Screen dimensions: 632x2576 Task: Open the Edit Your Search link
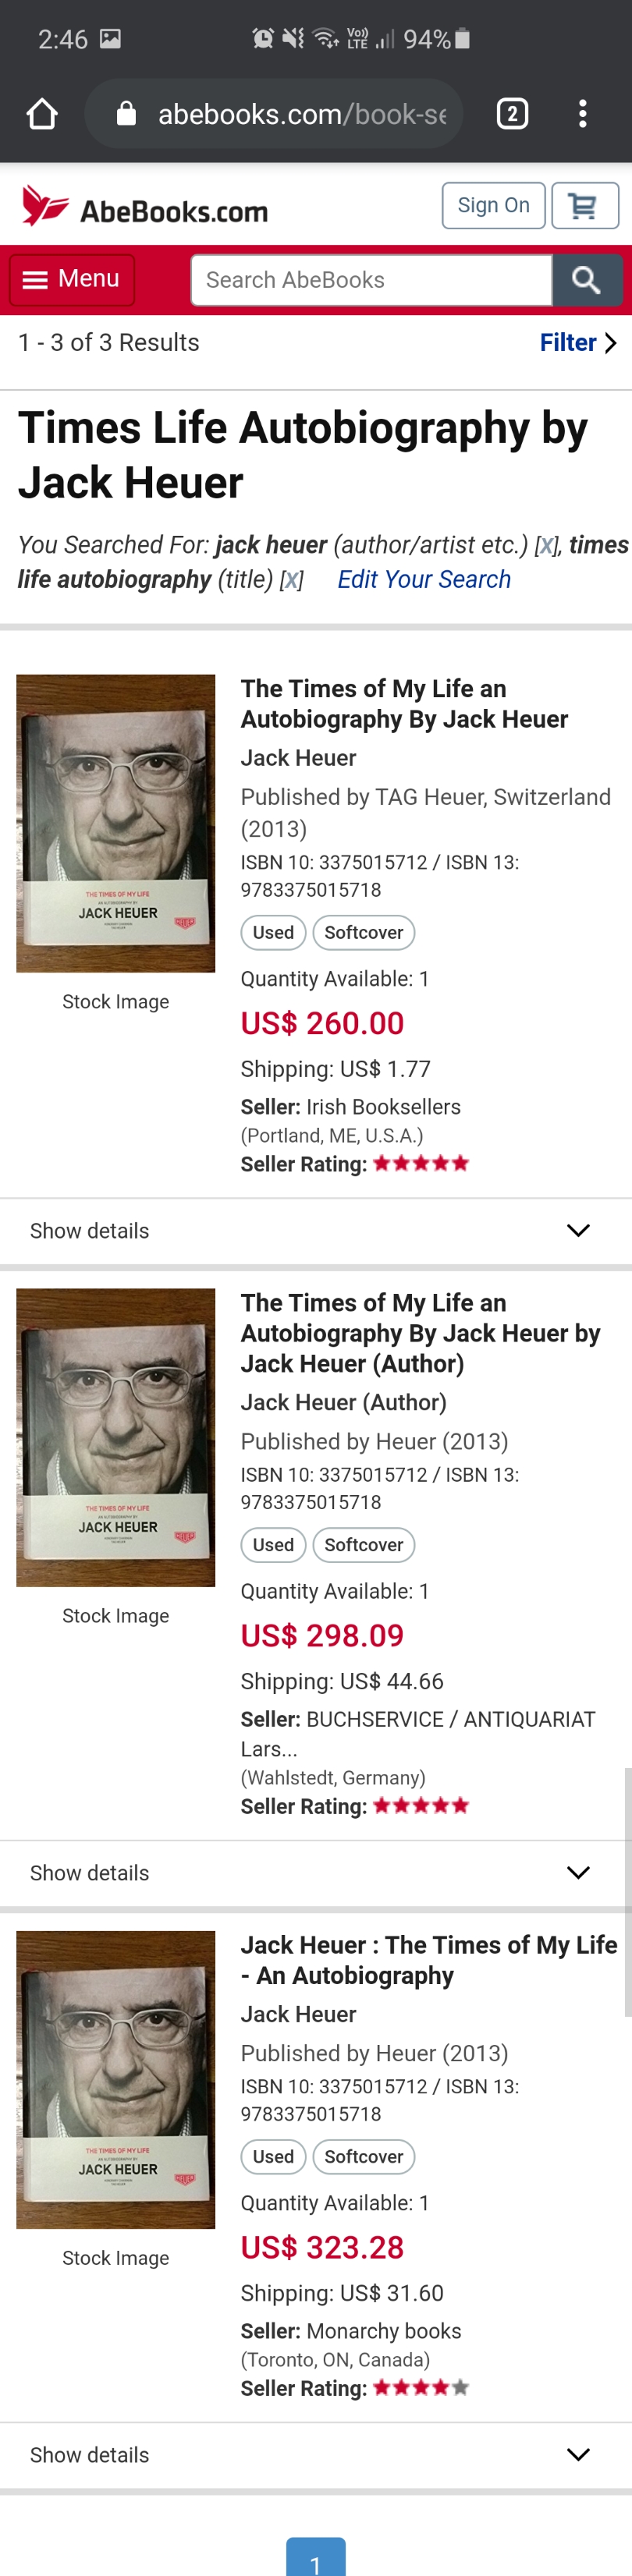coord(424,580)
